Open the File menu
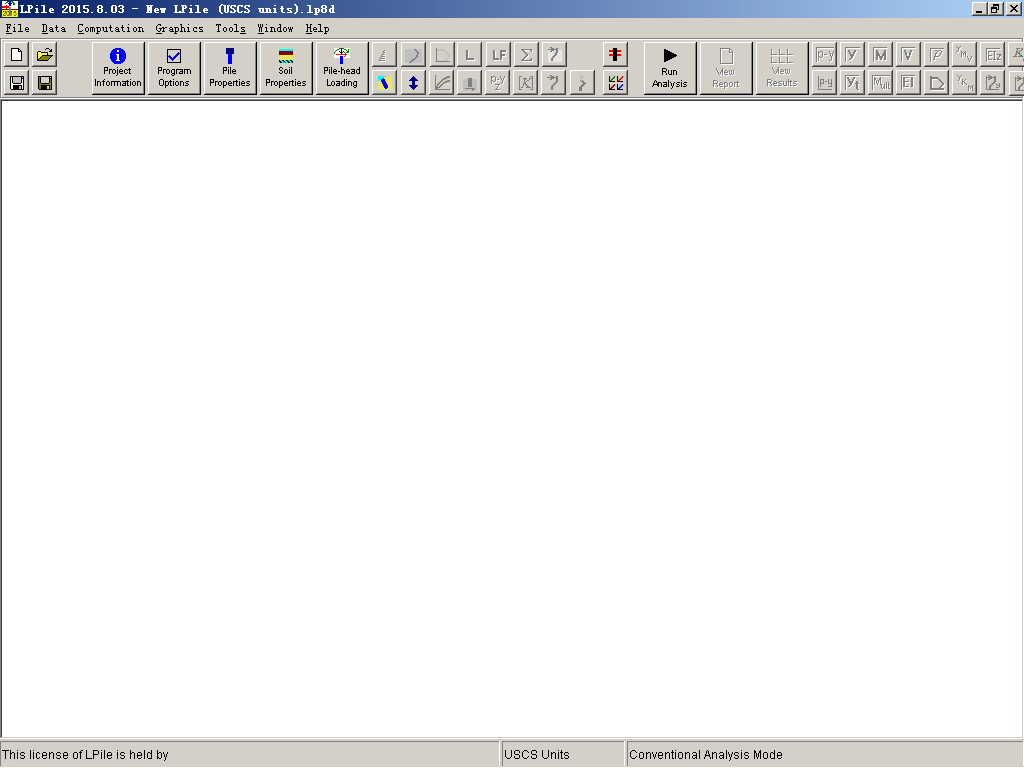 (x=18, y=29)
